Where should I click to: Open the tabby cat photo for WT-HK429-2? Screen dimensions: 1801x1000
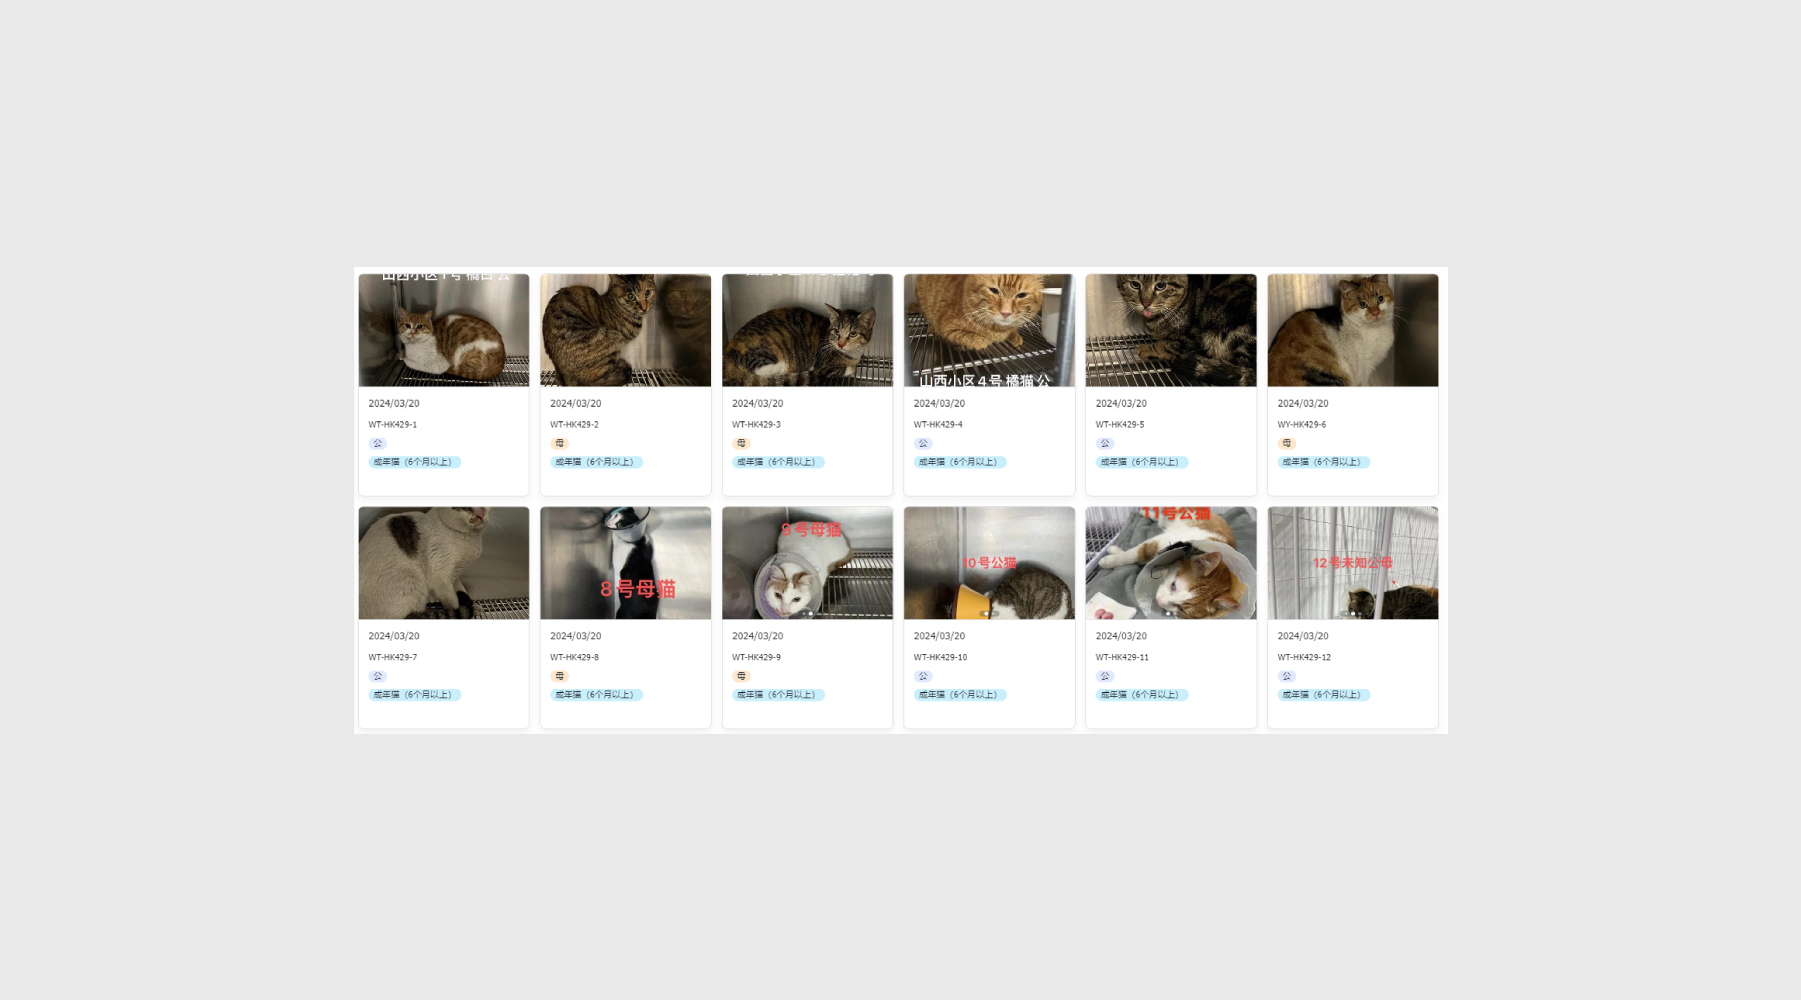point(625,330)
